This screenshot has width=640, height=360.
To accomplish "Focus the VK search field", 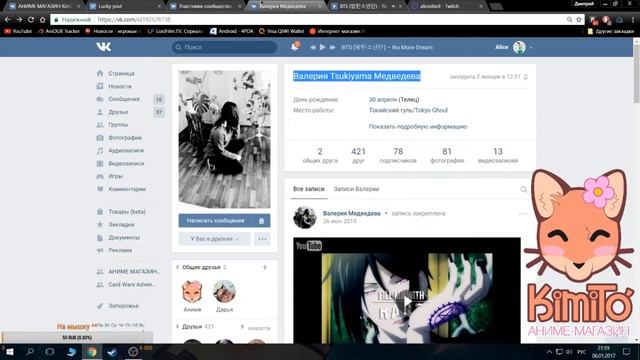I will tap(224, 47).
